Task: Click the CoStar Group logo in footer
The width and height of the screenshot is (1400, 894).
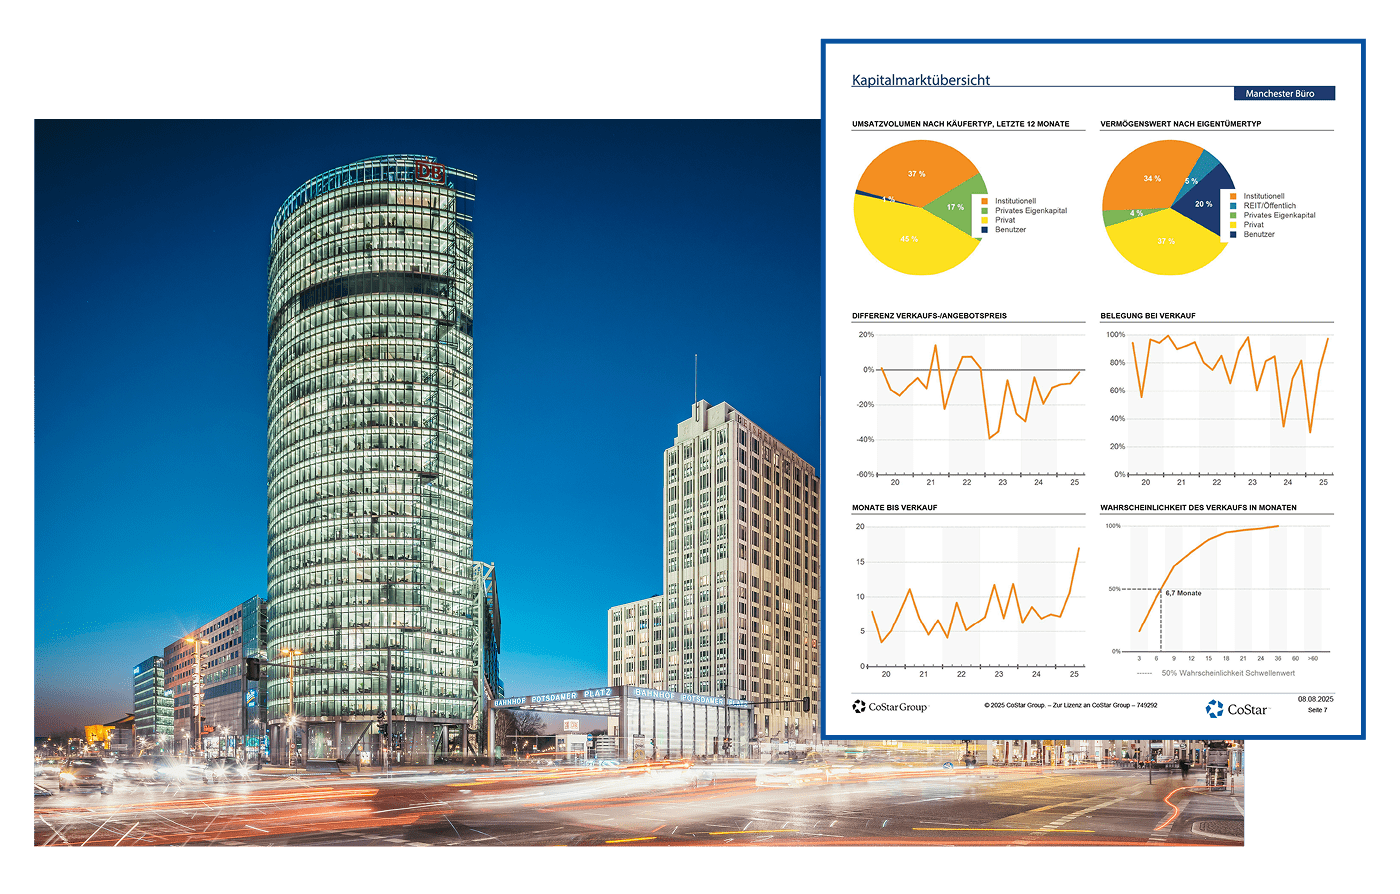Action: tap(889, 707)
